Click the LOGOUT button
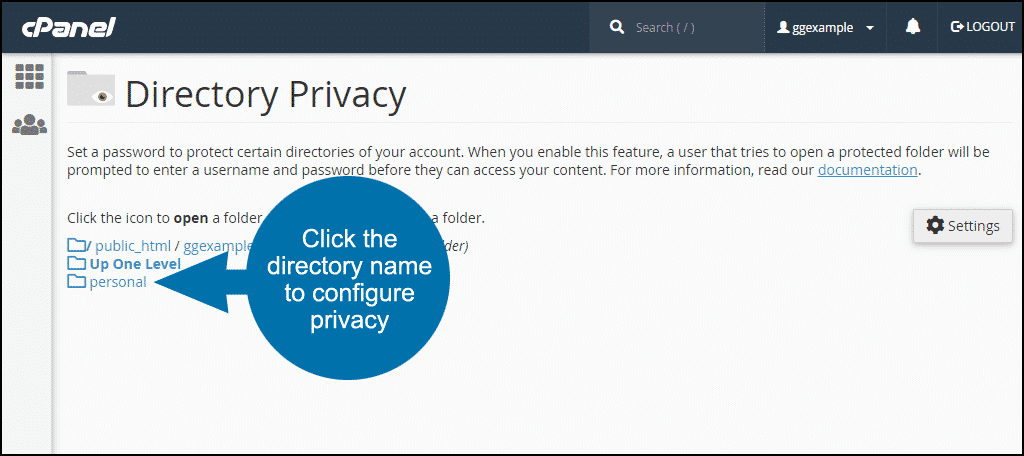This screenshot has height=456, width=1024. click(x=983, y=27)
